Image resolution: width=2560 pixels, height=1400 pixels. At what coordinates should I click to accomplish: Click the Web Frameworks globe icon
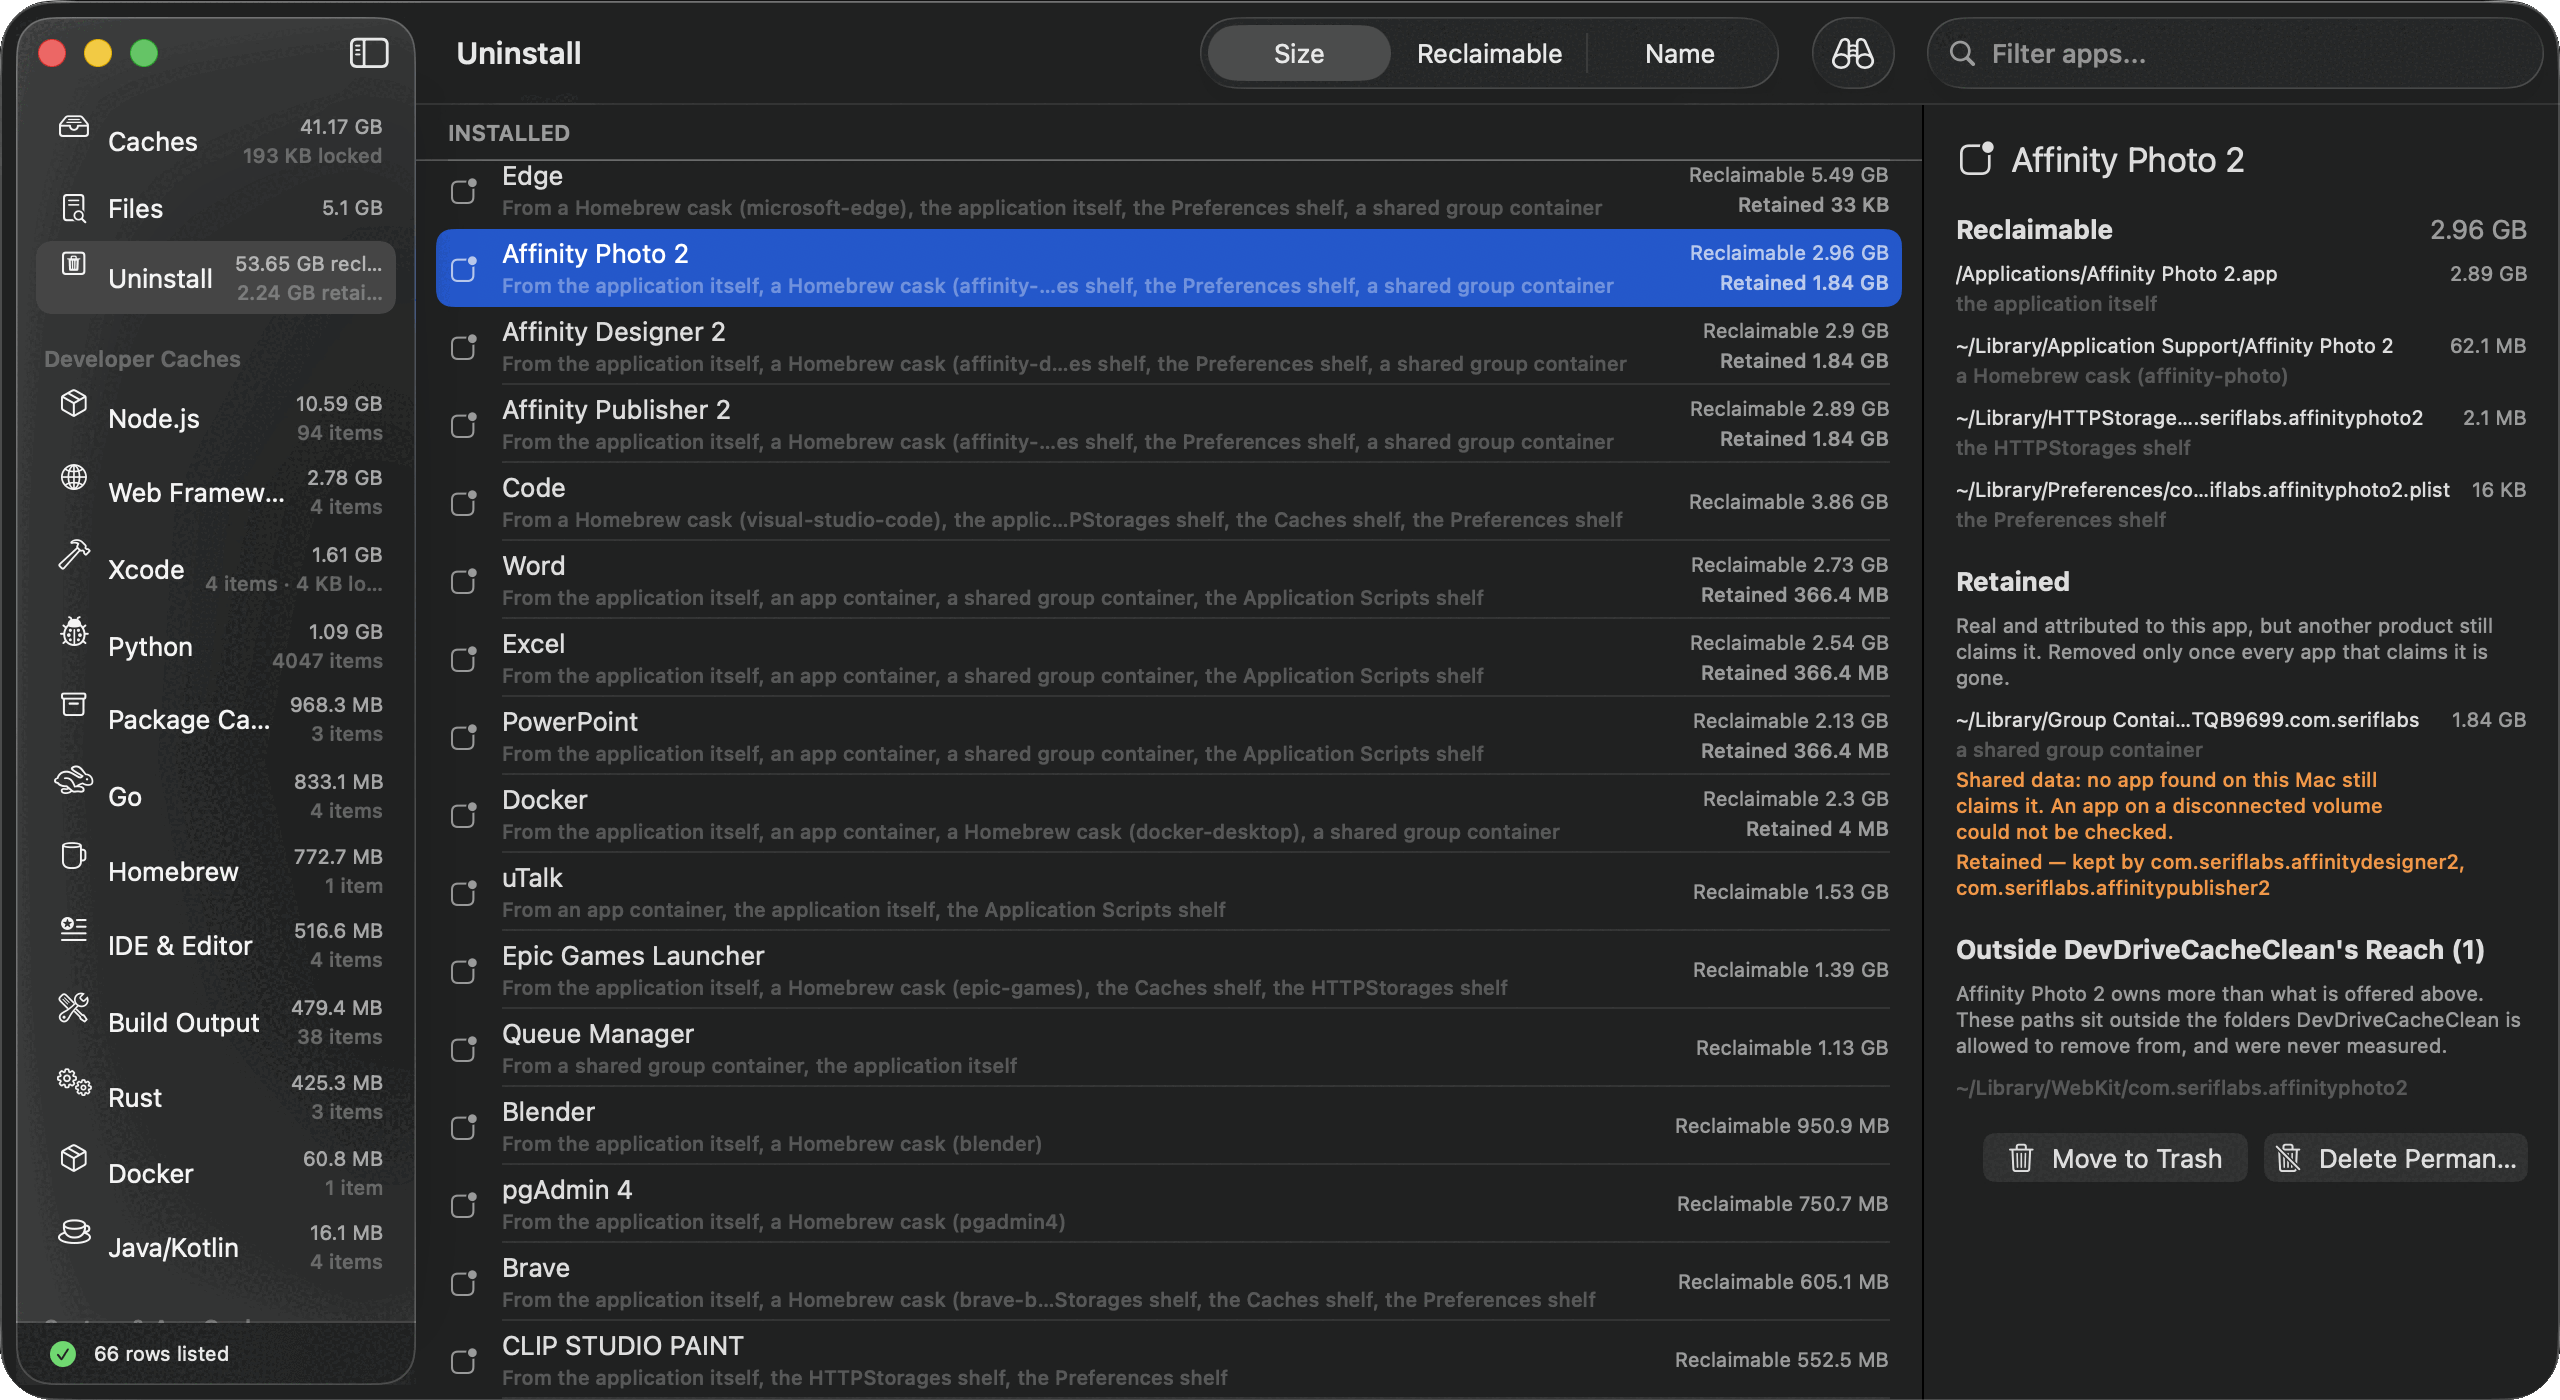click(74, 477)
